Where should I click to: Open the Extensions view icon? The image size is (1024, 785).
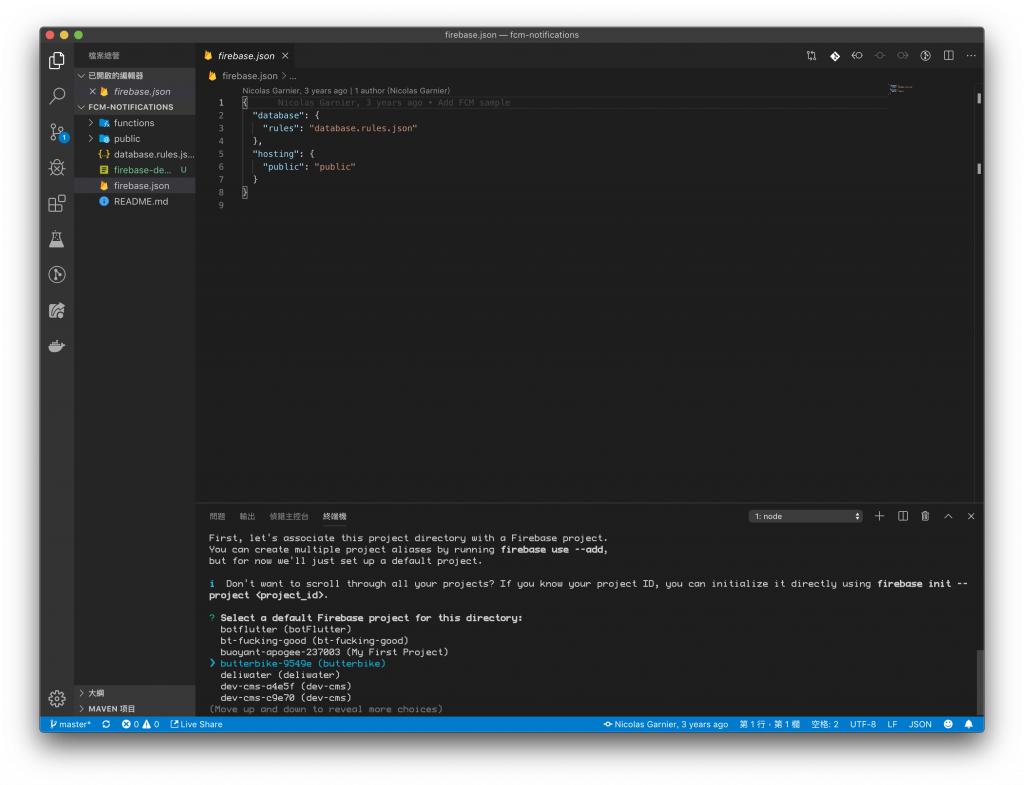click(x=57, y=204)
